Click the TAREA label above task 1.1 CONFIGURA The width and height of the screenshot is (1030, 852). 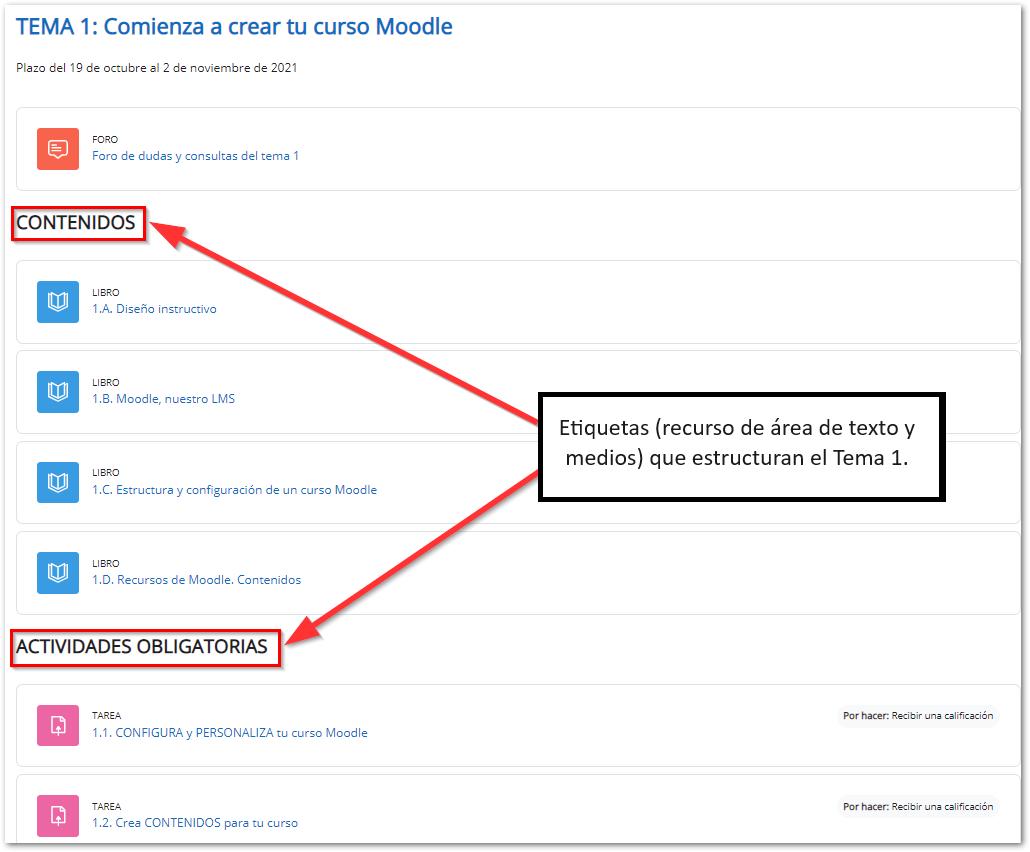click(106, 715)
